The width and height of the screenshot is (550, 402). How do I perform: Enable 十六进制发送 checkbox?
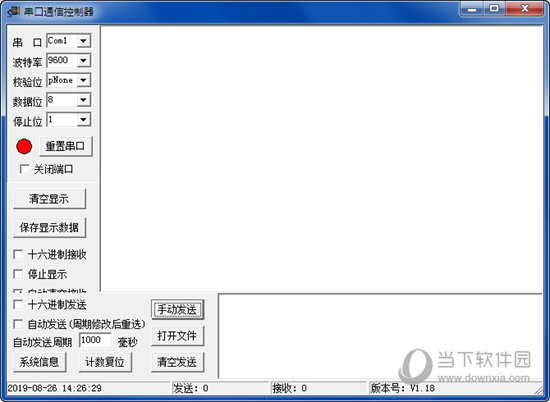coord(18,304)
